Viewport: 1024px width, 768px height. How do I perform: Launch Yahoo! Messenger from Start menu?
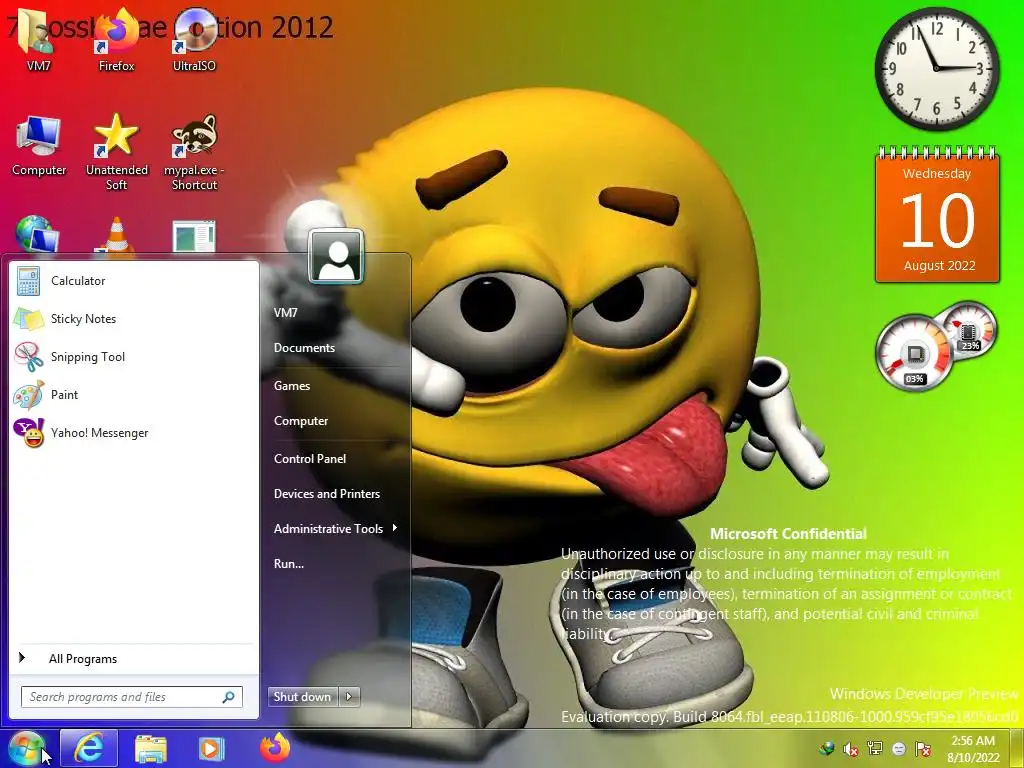134,432
